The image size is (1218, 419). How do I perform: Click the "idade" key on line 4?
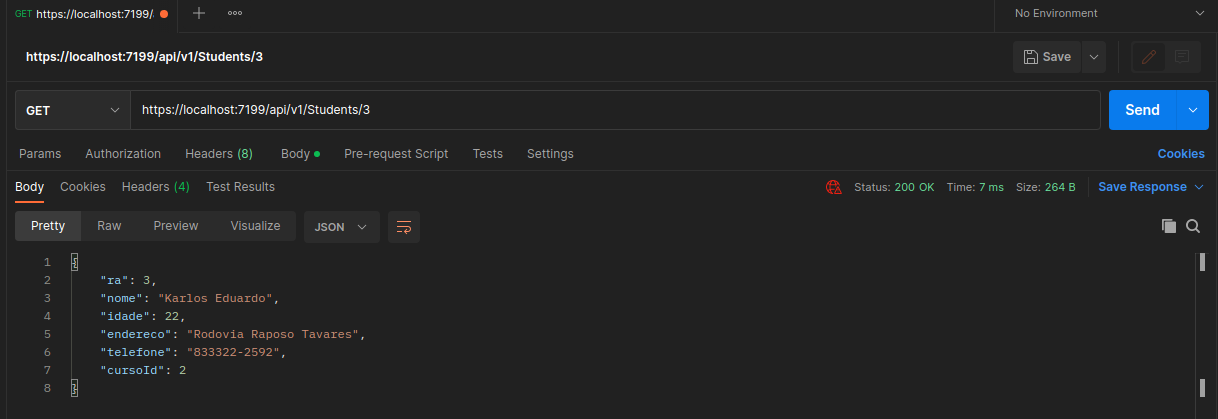point(125,316)
